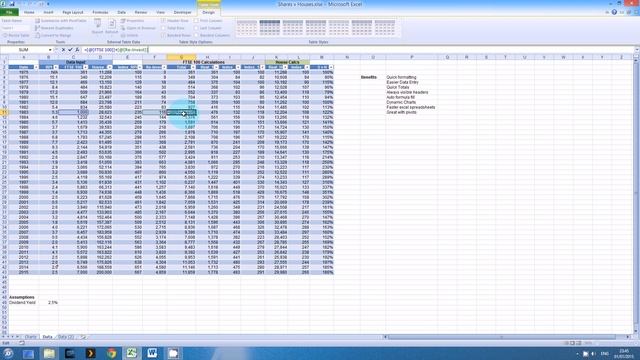Select row 11 header
The width and height of the screenshot is (640, 360).
pyautogui.click(x=4, y=112)
